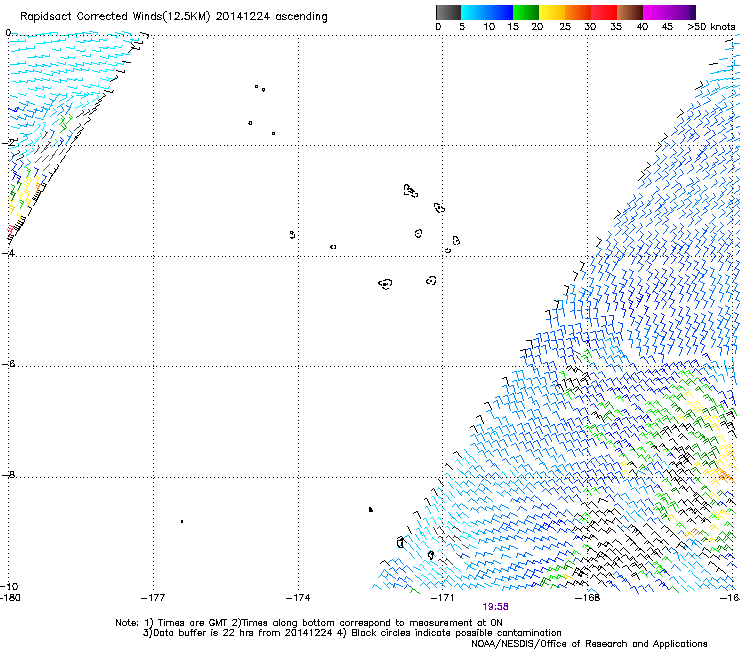
Task: Click the green 15-20 knots legend swatch
Action: point(526,12)
